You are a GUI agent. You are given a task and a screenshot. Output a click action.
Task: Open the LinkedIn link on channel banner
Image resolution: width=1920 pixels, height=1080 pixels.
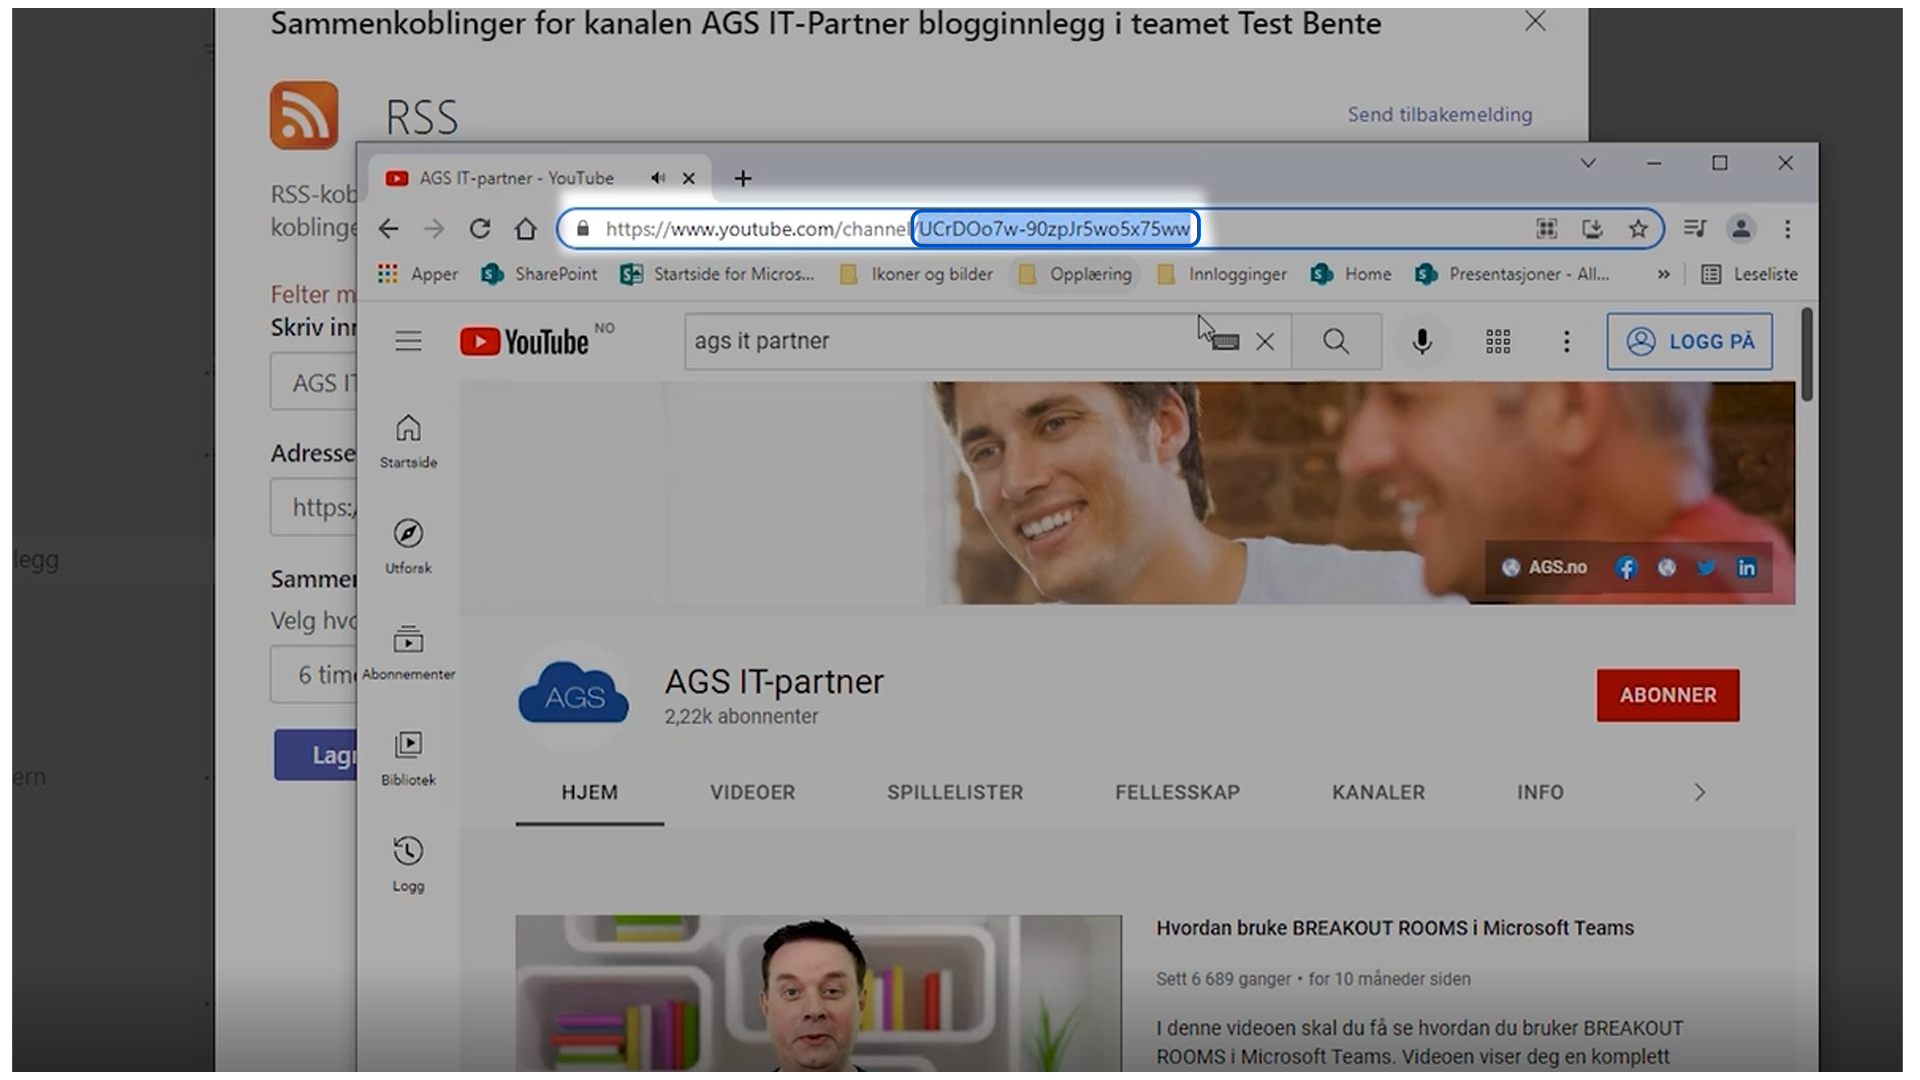pyautogui.click(x=1746, y=568)
